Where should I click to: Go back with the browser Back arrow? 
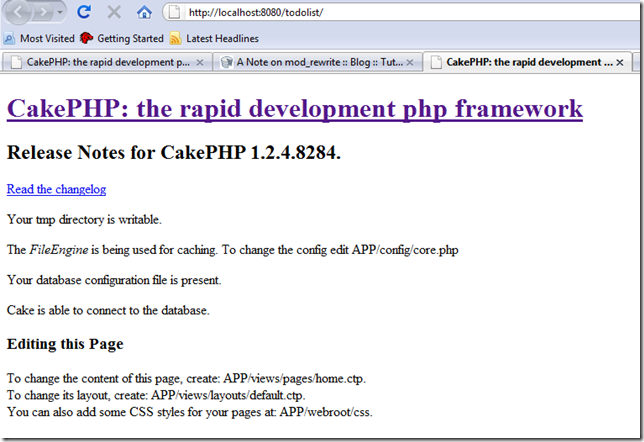(18, 12)
